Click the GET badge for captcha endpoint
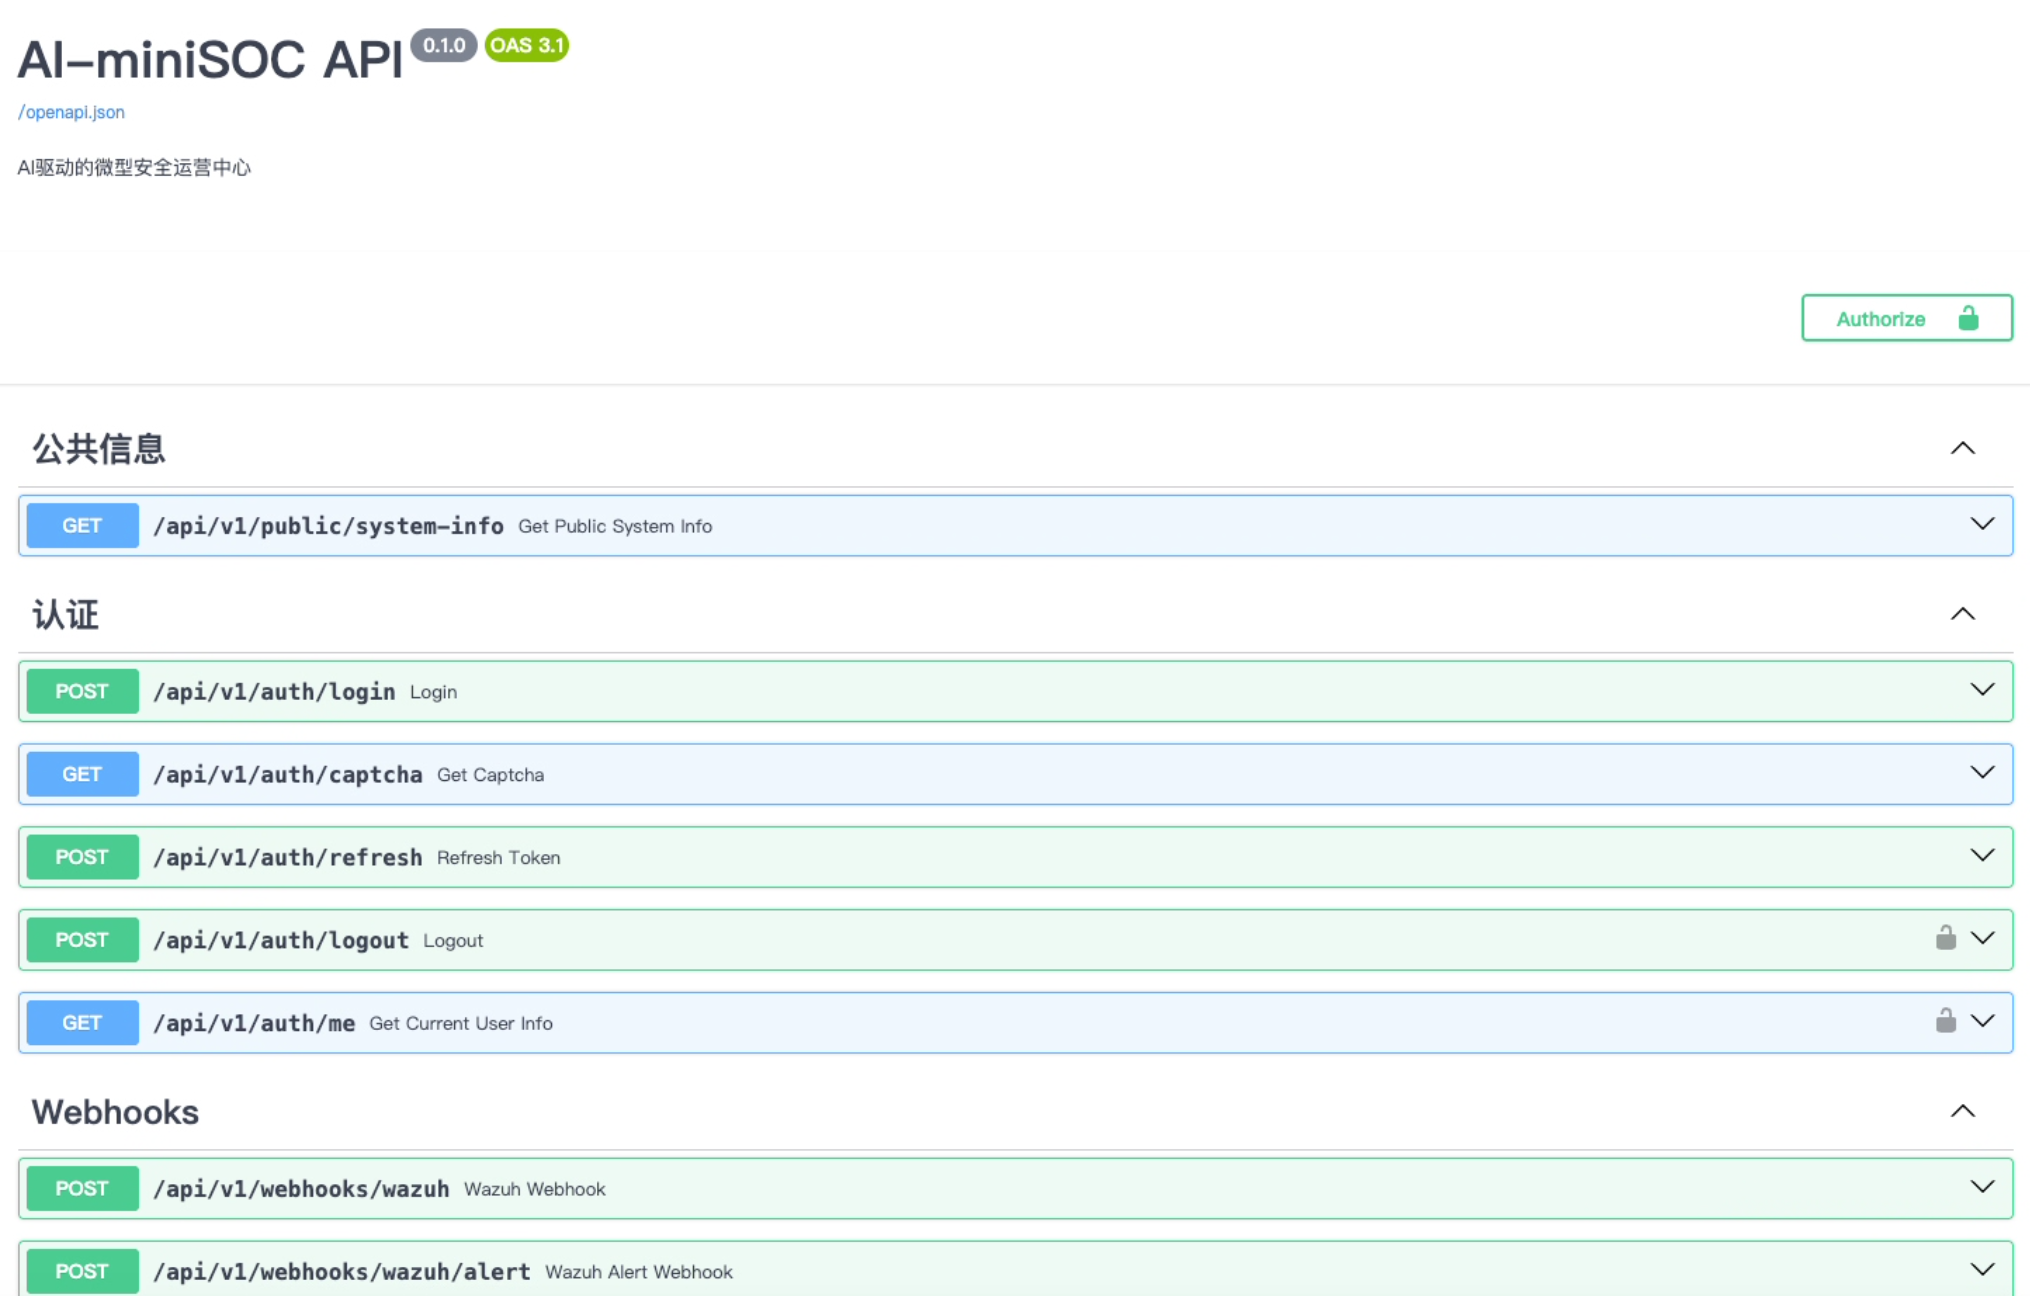Image resolution: width=2030 pixels, height=1296 pixels. click(x=82, y=774)
